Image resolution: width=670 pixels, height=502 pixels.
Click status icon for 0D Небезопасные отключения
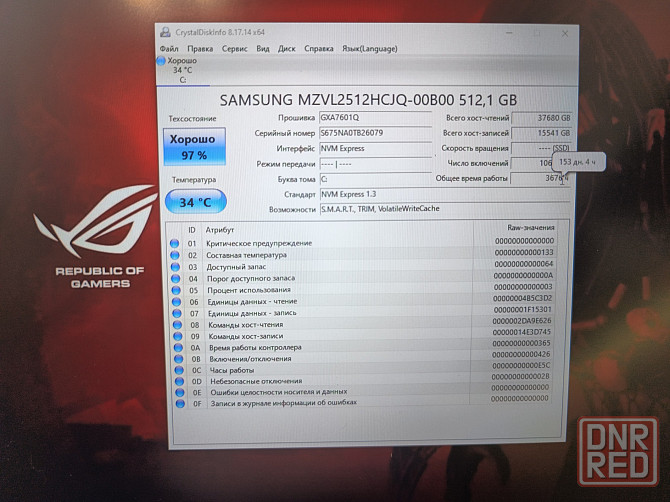point(179,381)
